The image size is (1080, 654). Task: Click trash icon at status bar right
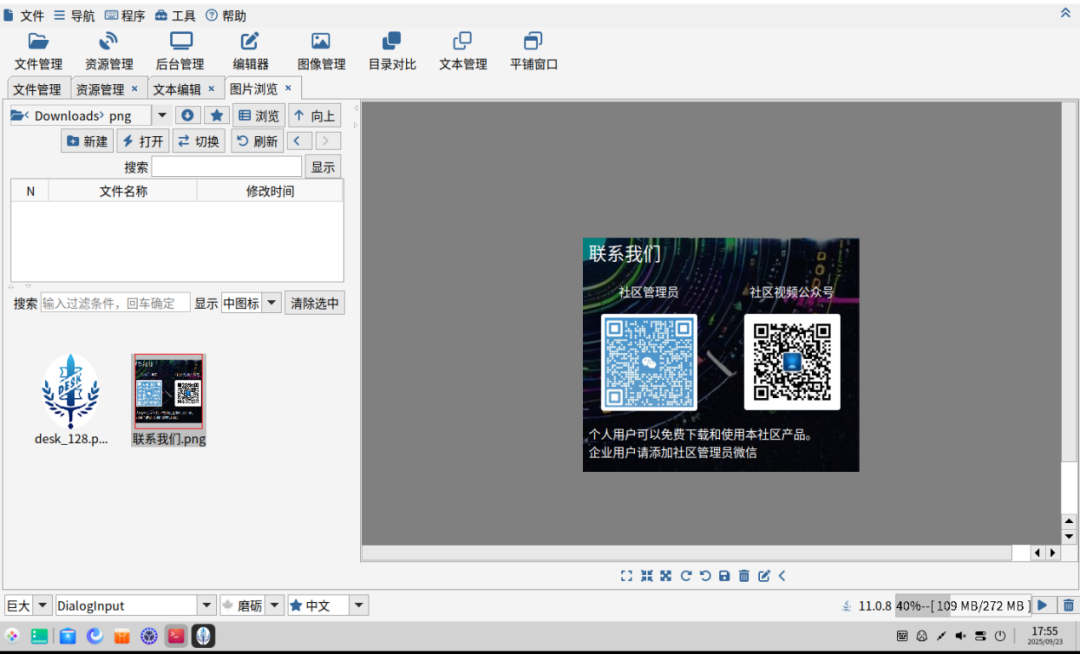point(1068,605)
